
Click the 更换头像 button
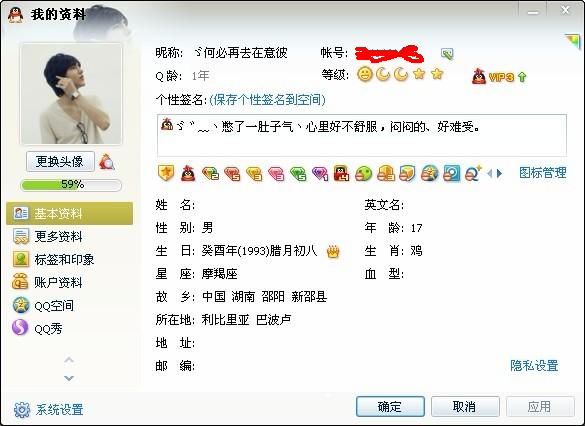pyautogui.click(x=60, y=162)
